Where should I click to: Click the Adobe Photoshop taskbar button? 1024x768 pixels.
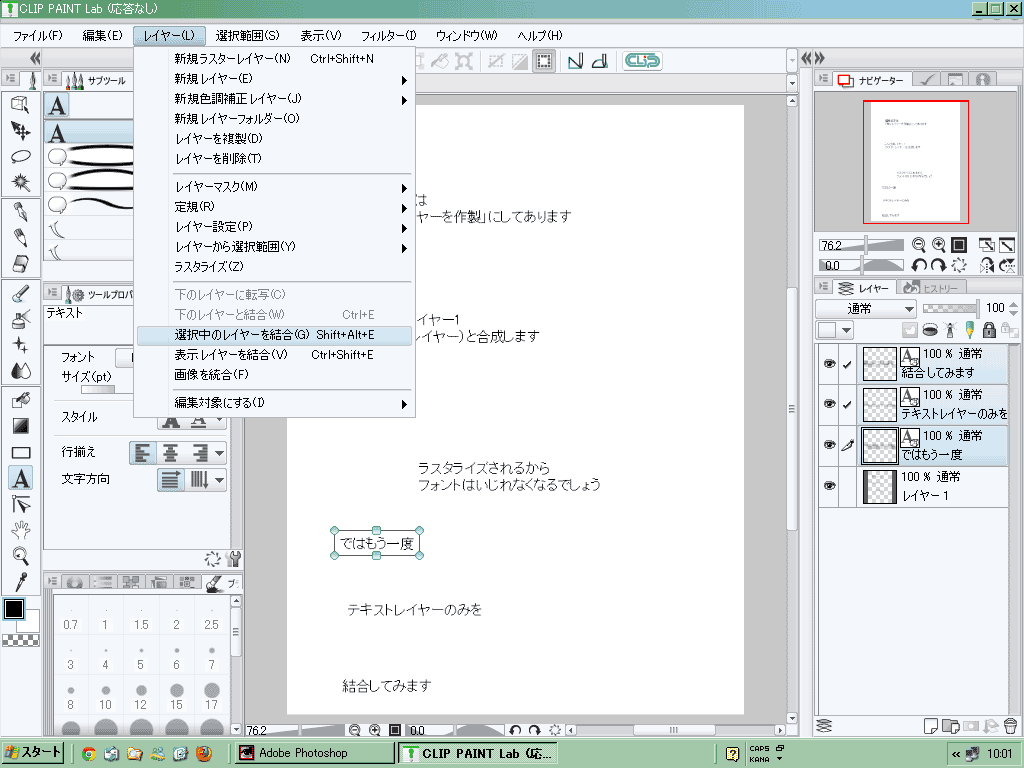click(x=302, y=753)
